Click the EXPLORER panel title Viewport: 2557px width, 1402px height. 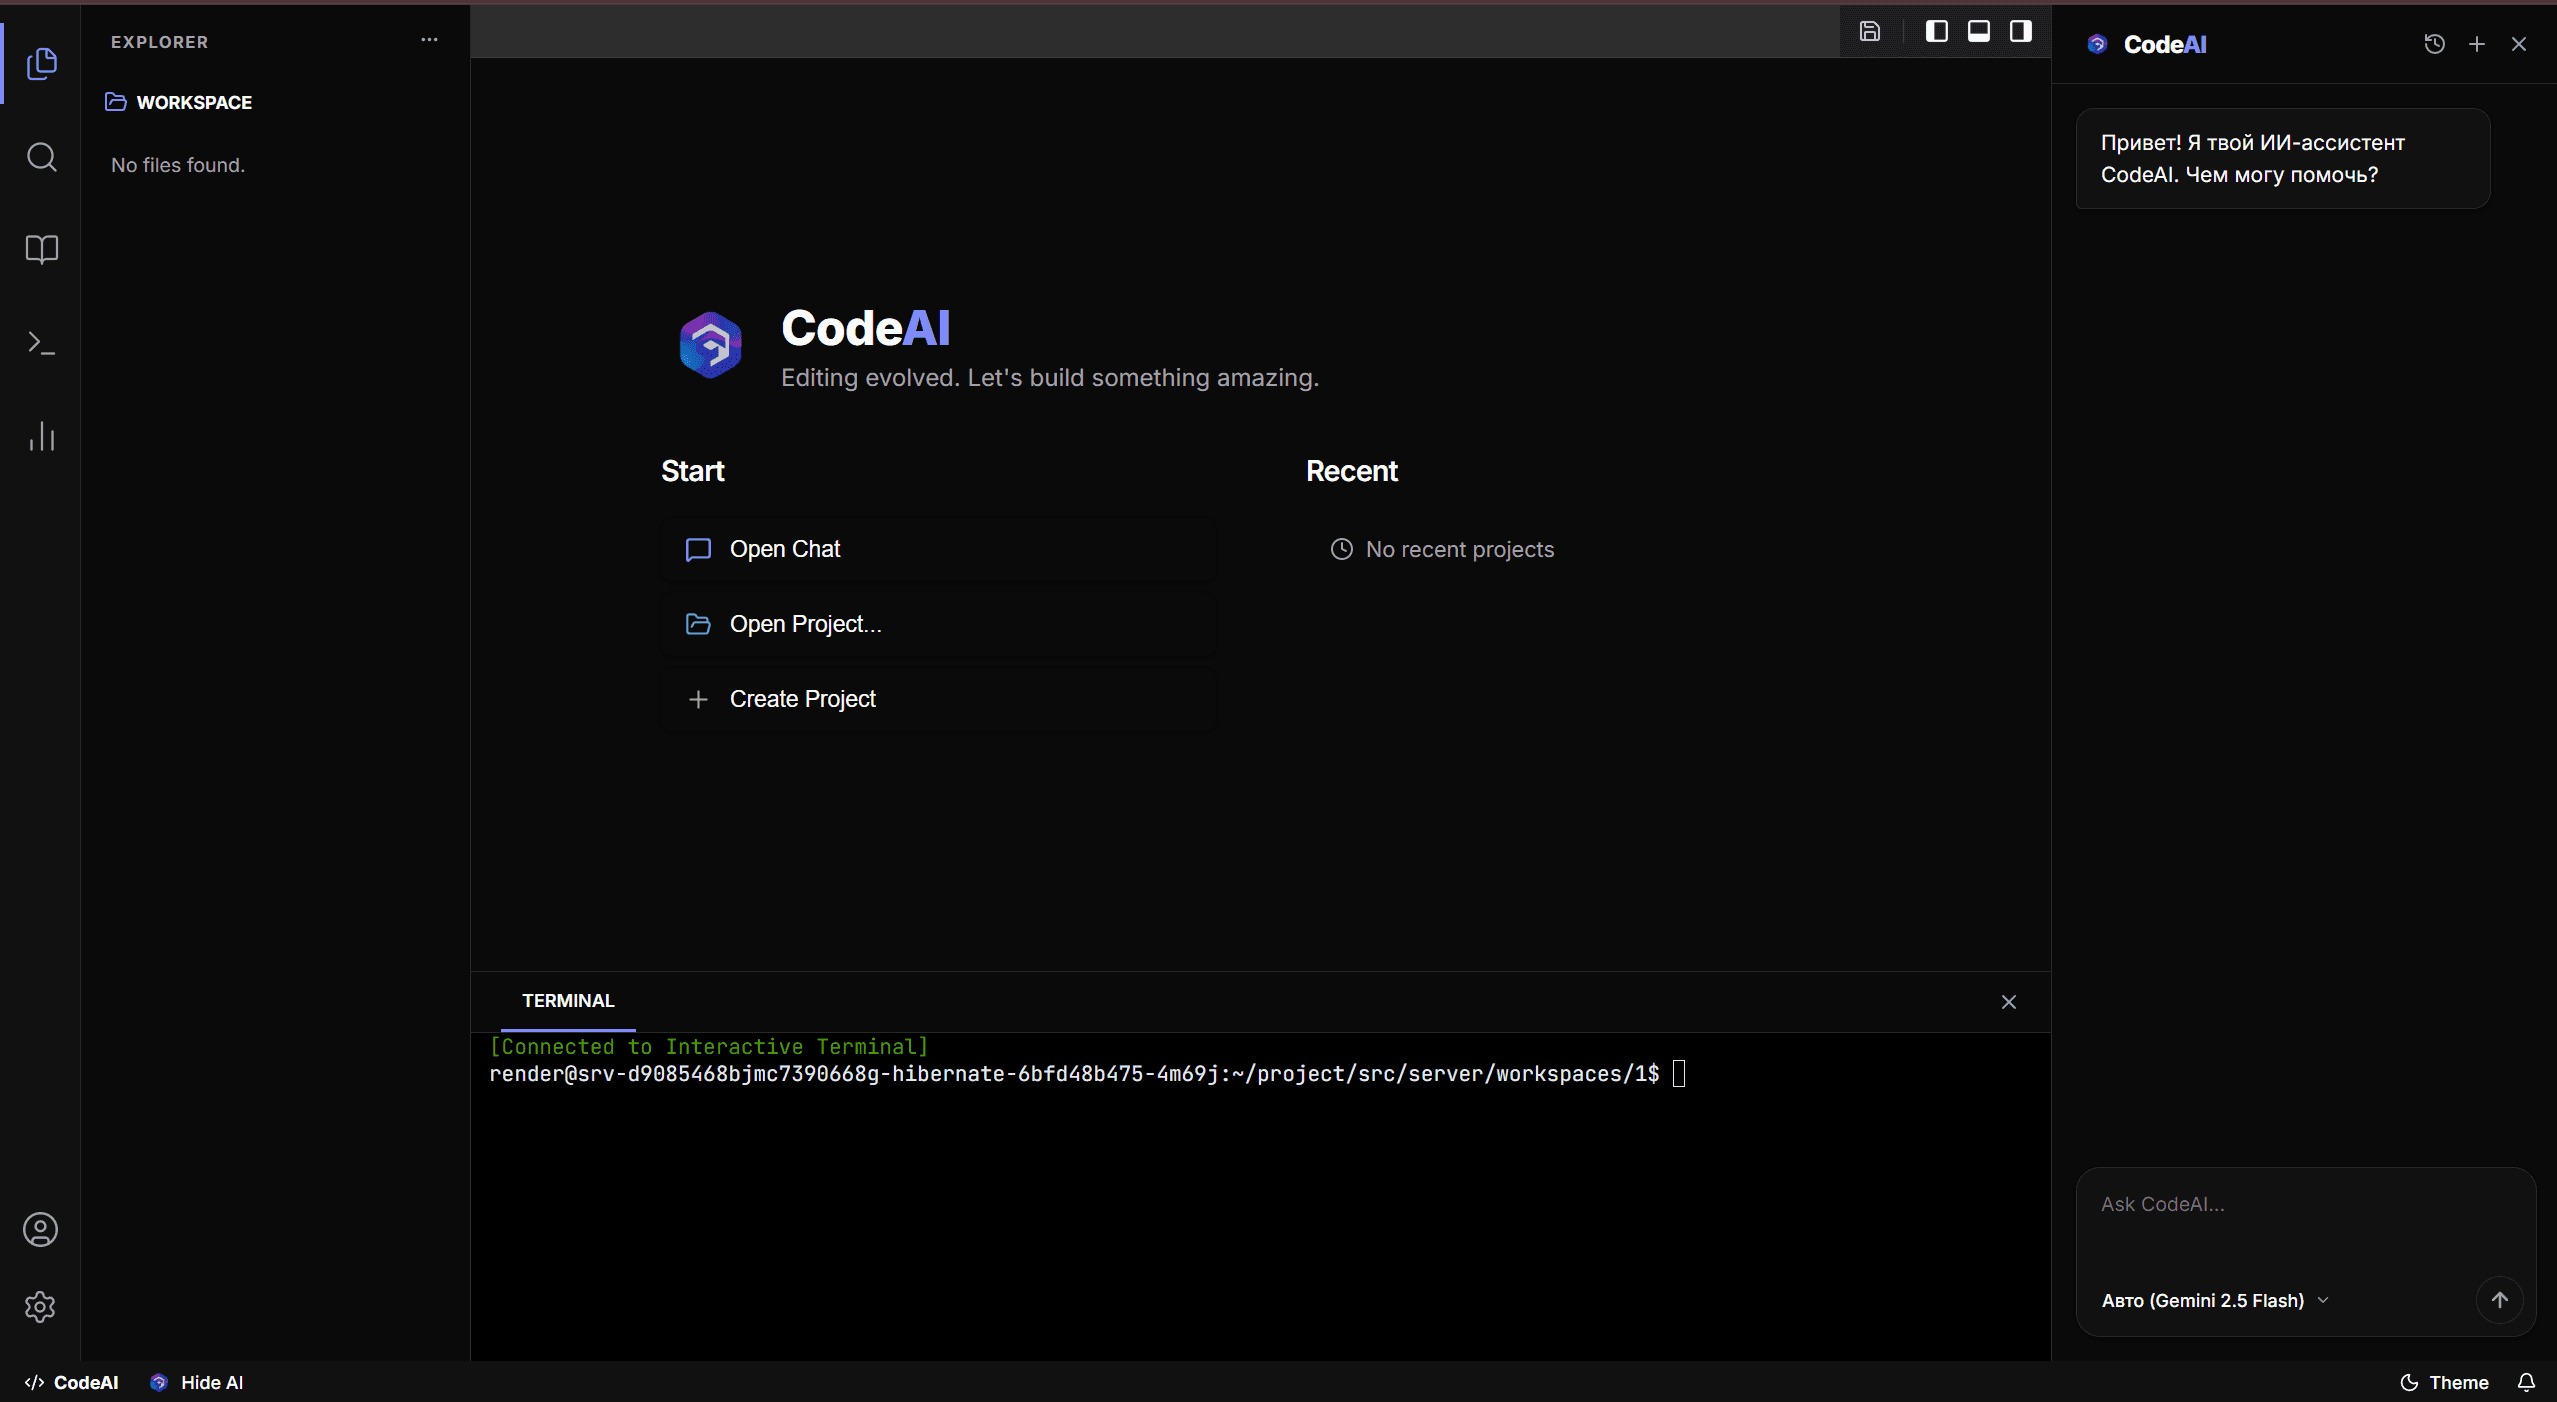[159, 42]
